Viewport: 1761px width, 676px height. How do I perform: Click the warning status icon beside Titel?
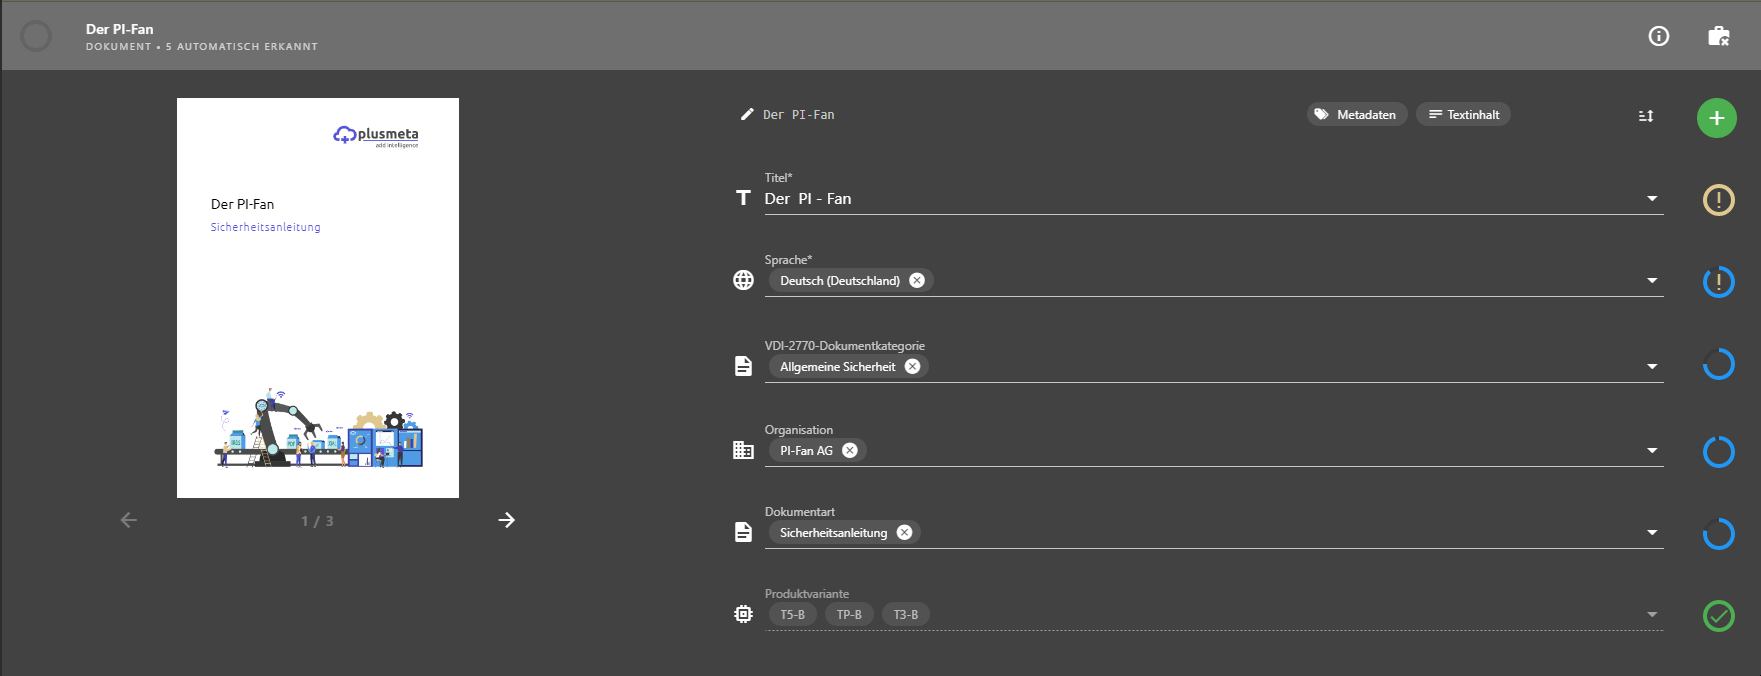1719,200
